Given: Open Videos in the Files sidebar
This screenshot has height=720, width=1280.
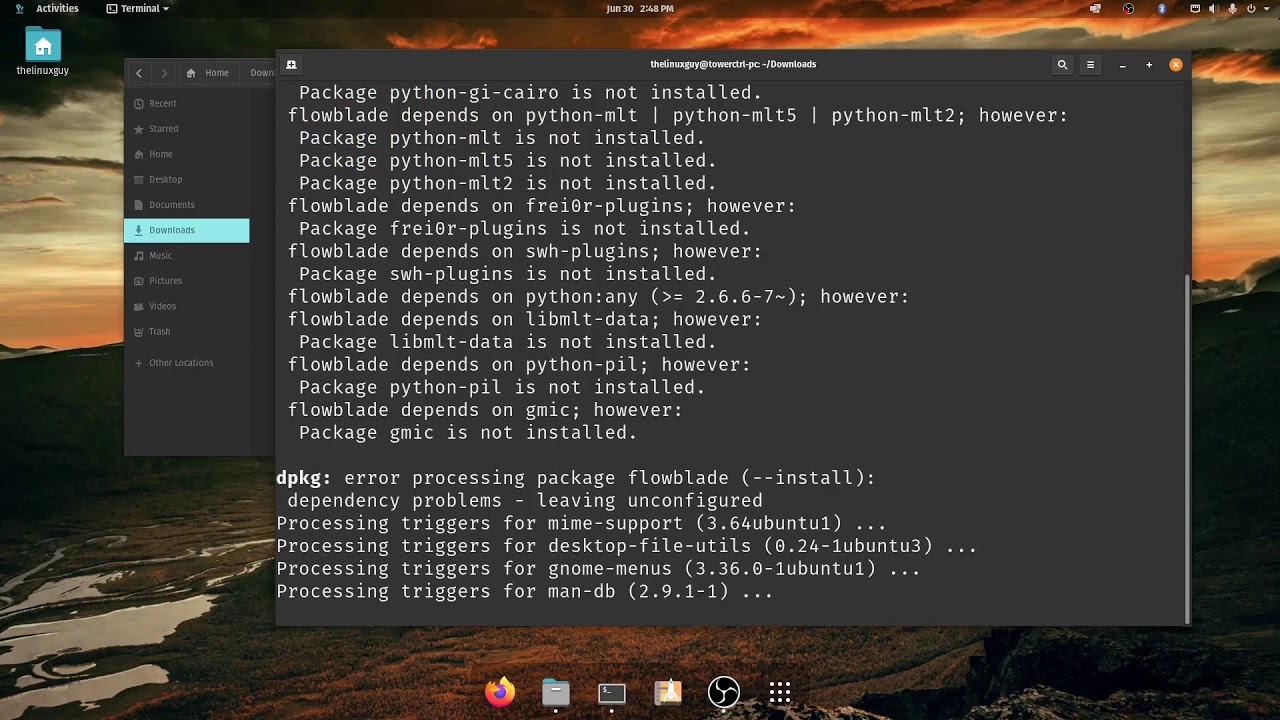Looking at the screenshot, I should [x=186, y=306].
